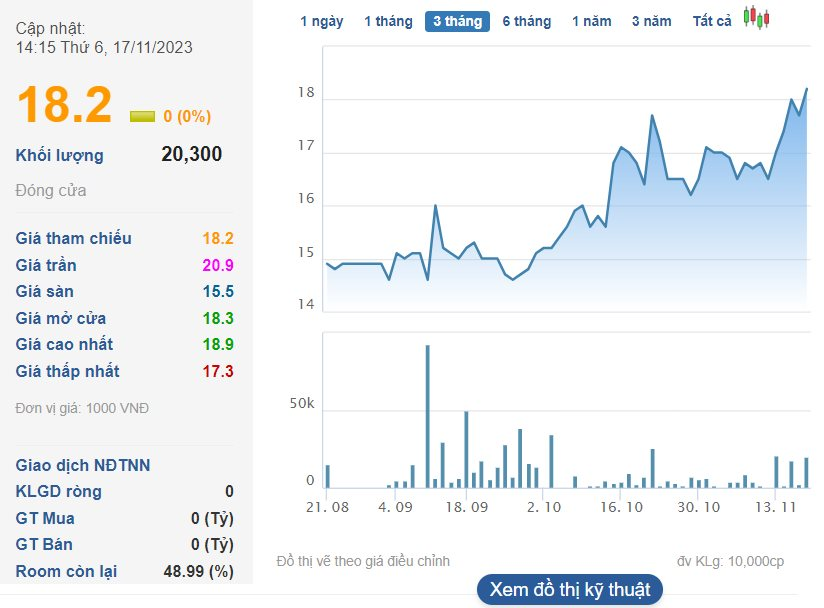Switch chart to 6 tháng
824x608 pixels.
526,21
